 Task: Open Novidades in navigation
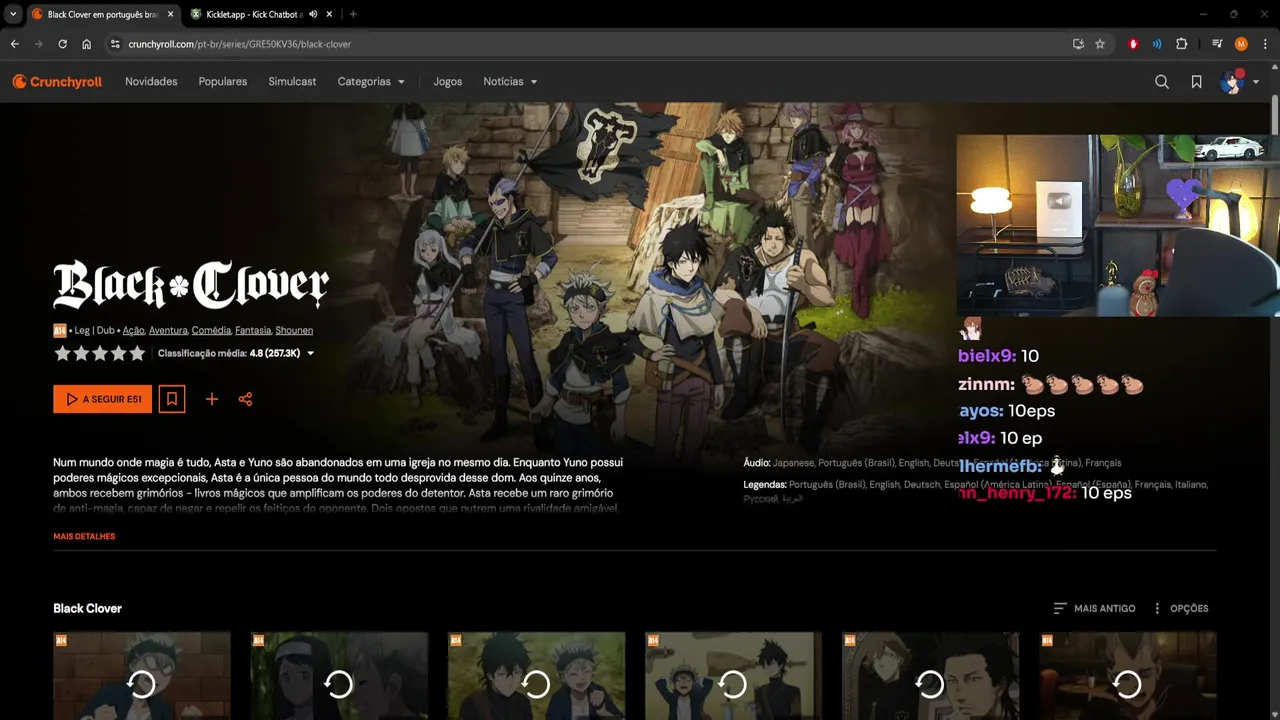click(151, 82)
